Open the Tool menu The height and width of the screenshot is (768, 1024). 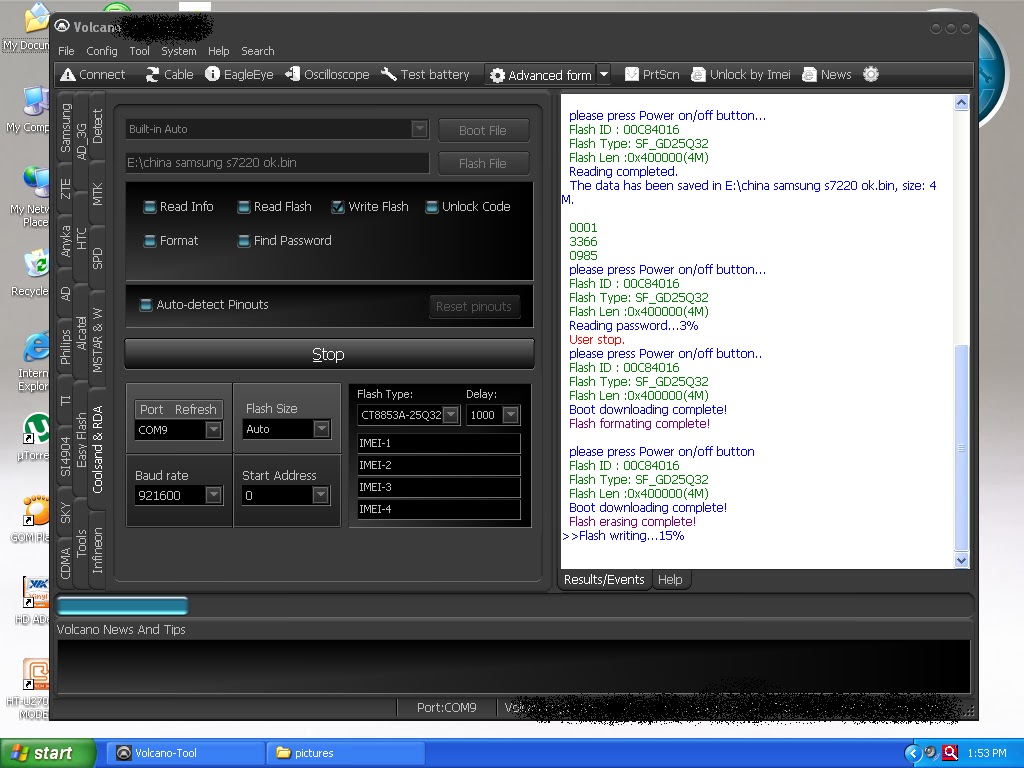coord(139,51)
